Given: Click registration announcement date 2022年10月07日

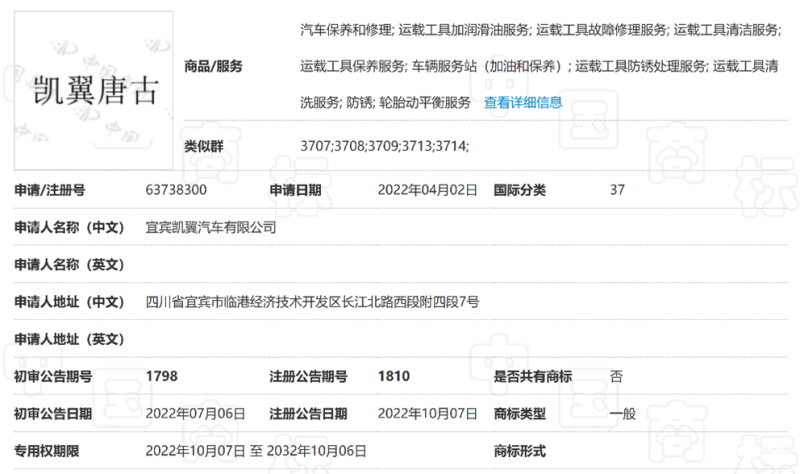Looking at the screenshot, I should point(428,414).
